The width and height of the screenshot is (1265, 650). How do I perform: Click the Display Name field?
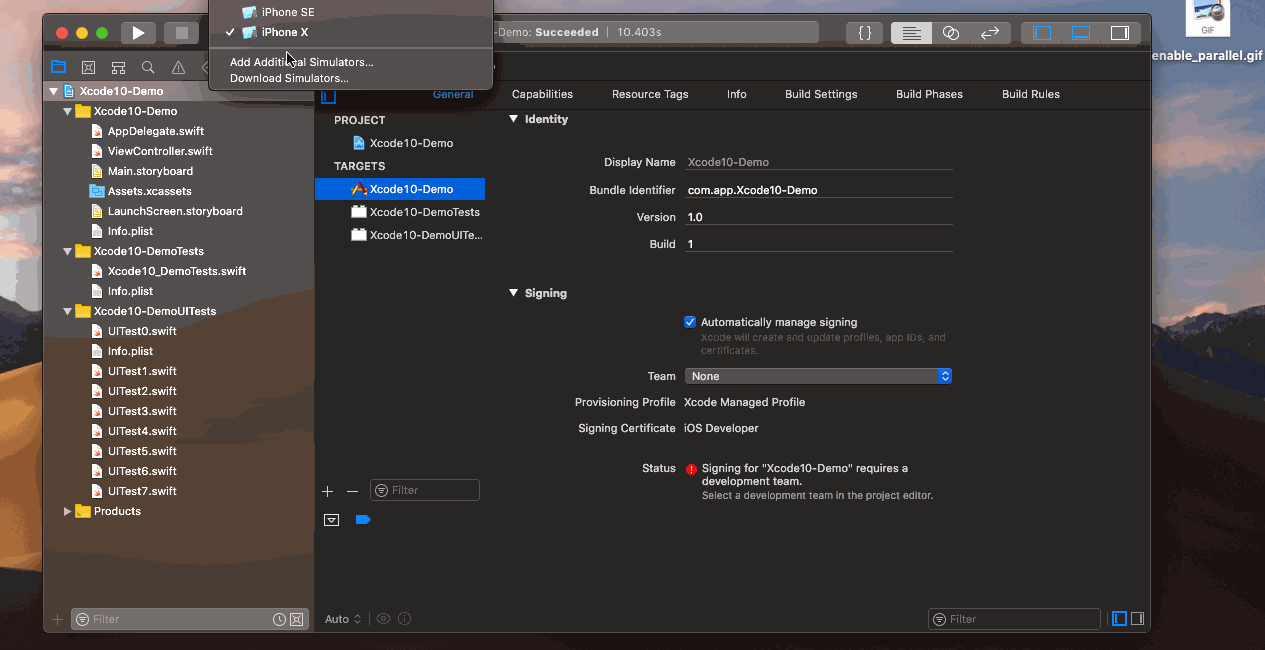818,162
